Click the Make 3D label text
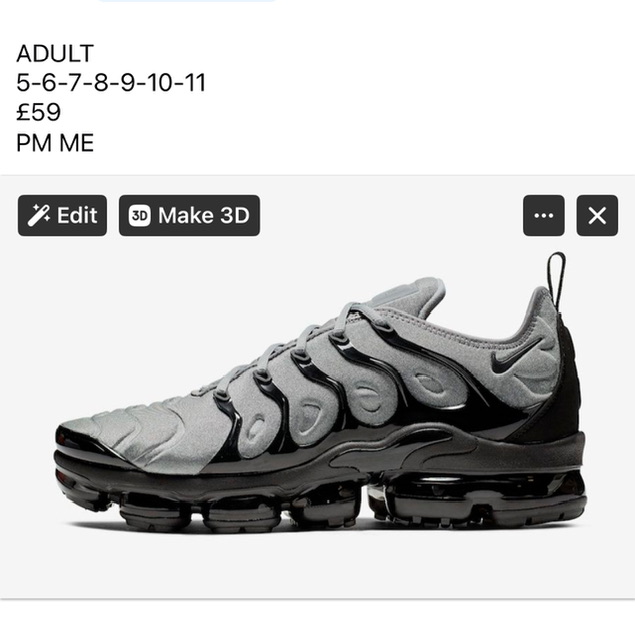The image size is (635, 640). click(x=204, y=215)
